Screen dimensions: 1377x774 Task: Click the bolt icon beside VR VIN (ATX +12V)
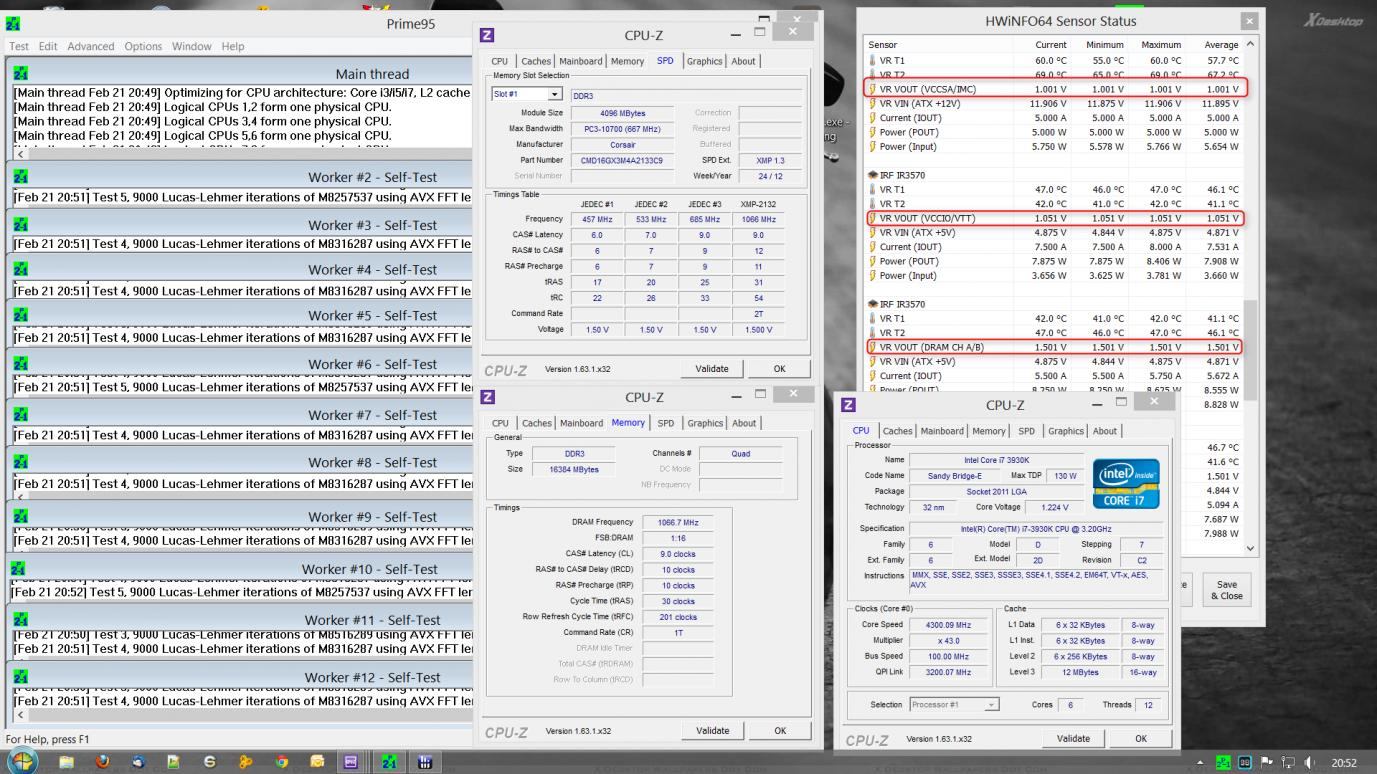pyautogui.click(x=872, y=103)
